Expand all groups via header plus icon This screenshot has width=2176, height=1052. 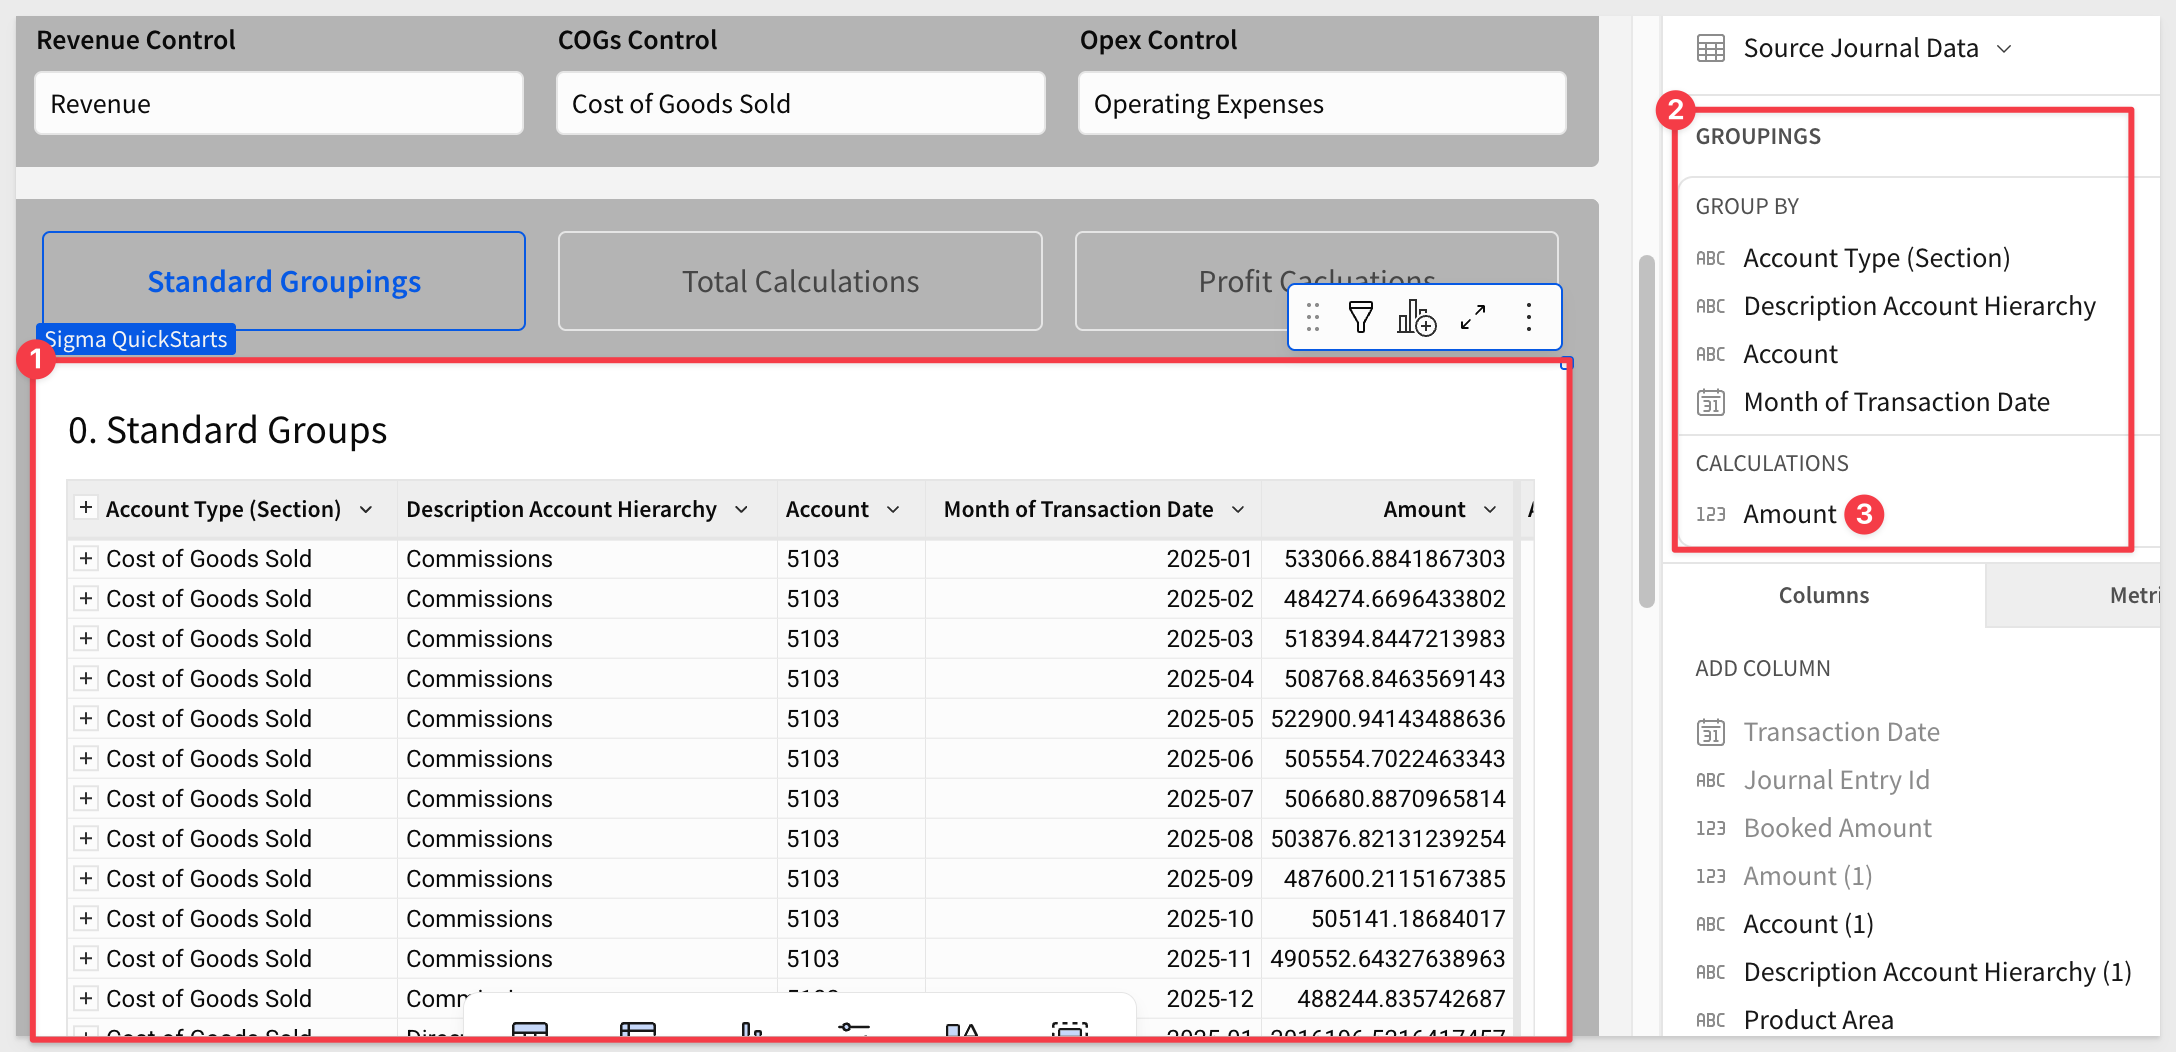86,508
